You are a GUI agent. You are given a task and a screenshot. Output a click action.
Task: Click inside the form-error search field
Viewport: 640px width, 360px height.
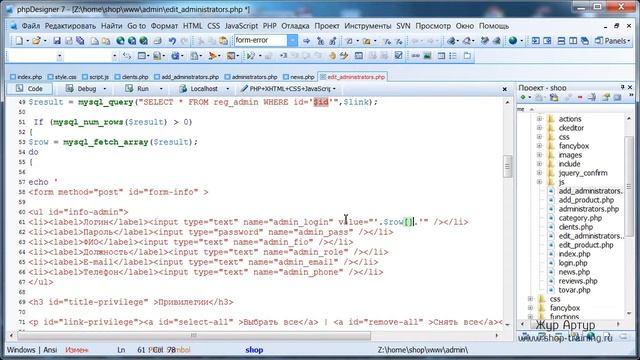point(261,40)
